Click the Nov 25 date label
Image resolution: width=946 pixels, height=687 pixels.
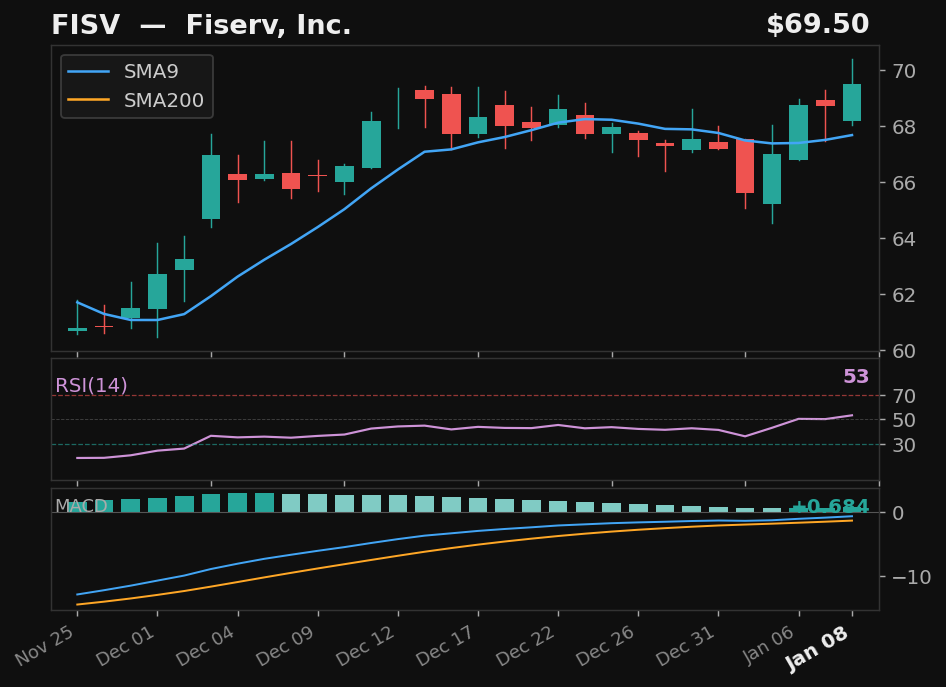(x=46, y=645)
